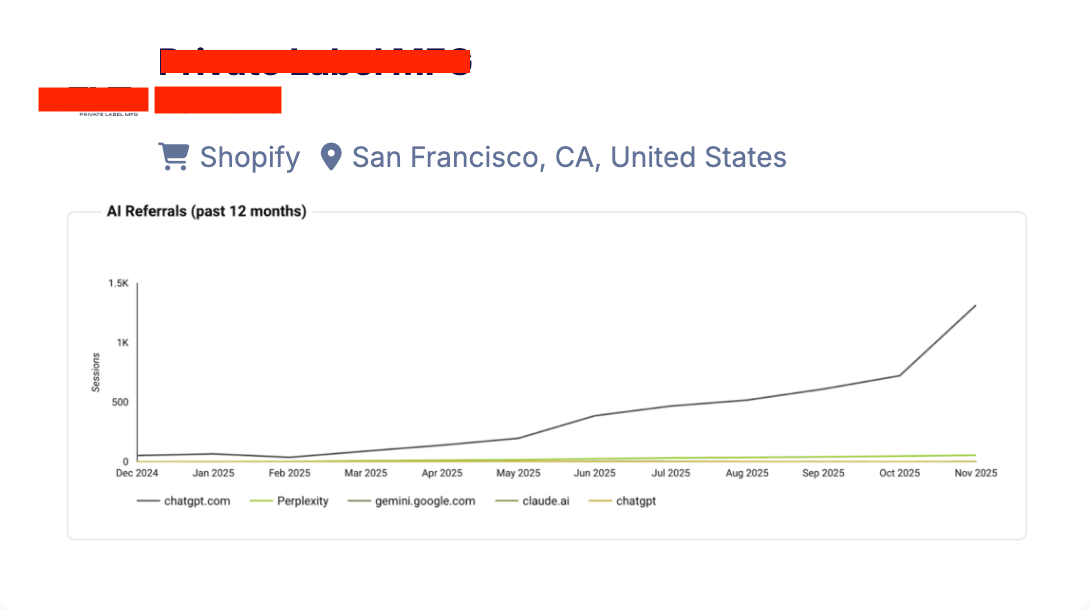The height and width of the screenshot is (610, 1090).
Task: Click the 500 y-axis tick label
Action: click(120, 403)
